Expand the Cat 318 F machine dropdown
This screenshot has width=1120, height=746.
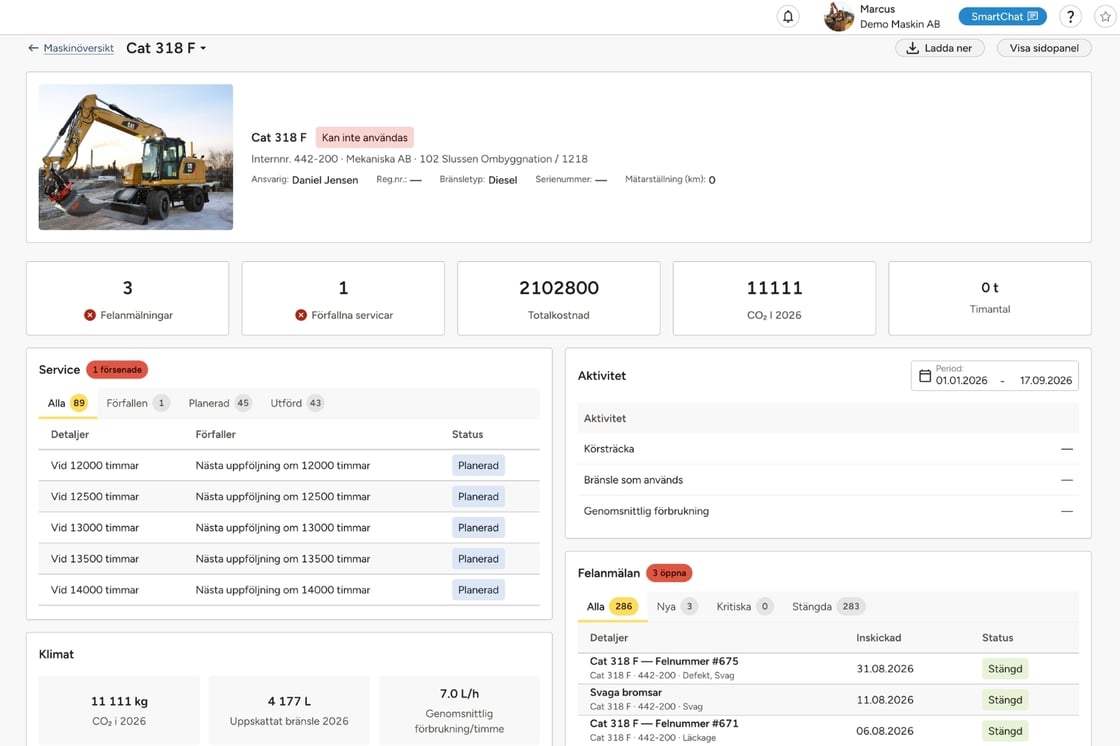[x=166, y=48]
